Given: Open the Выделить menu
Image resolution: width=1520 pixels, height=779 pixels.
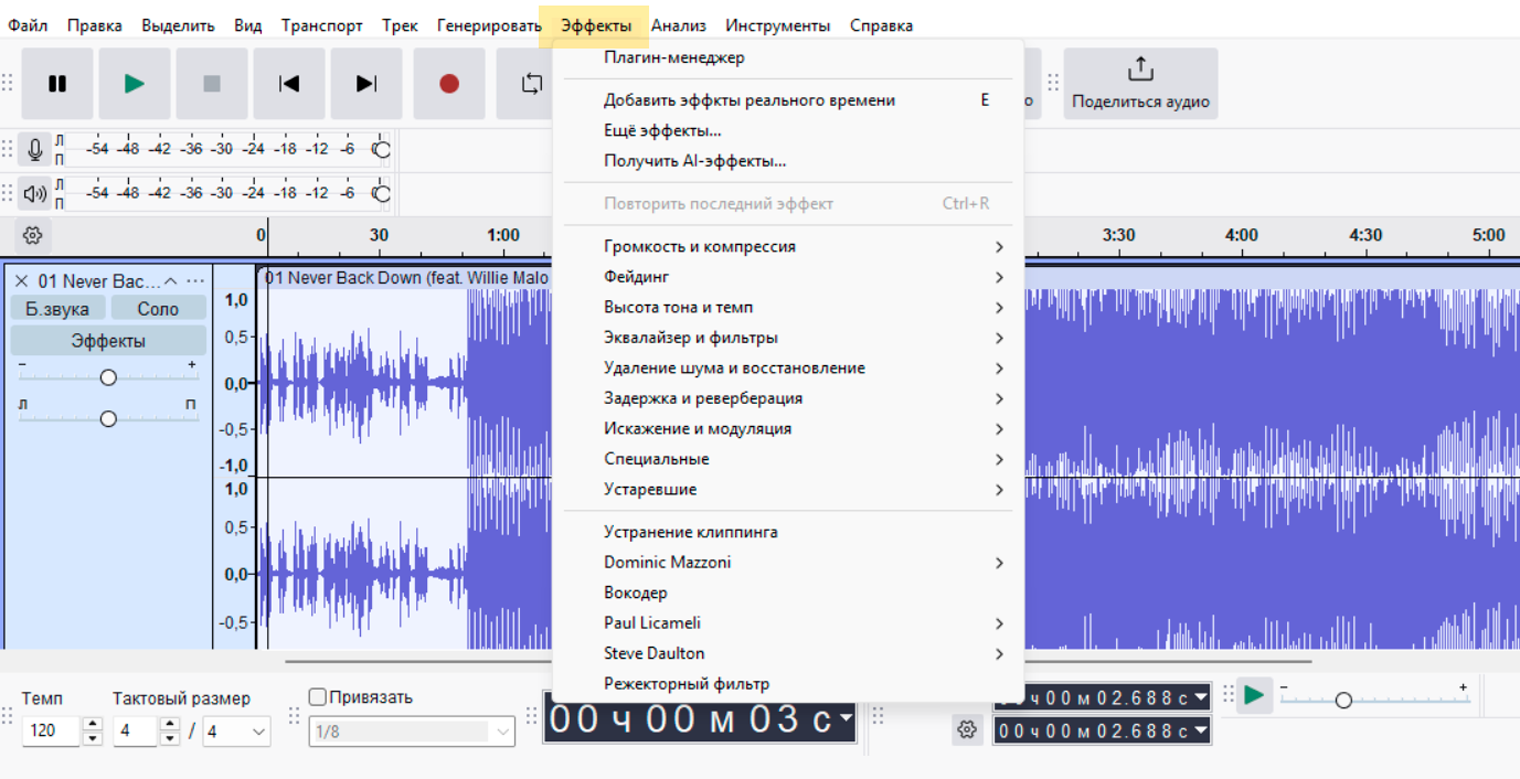Looking at the screenshot, I should [178, 26].
